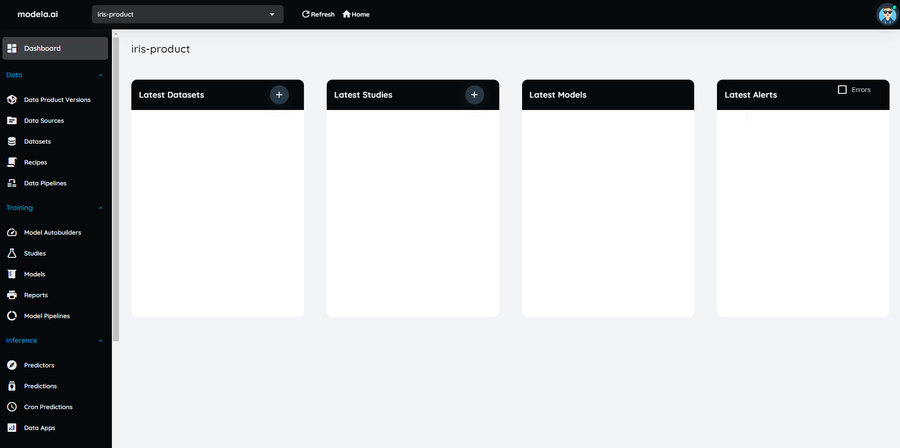900x448 pixels.
Task: Click the Recipes icon in sidebar
Action: pos(12,162)
